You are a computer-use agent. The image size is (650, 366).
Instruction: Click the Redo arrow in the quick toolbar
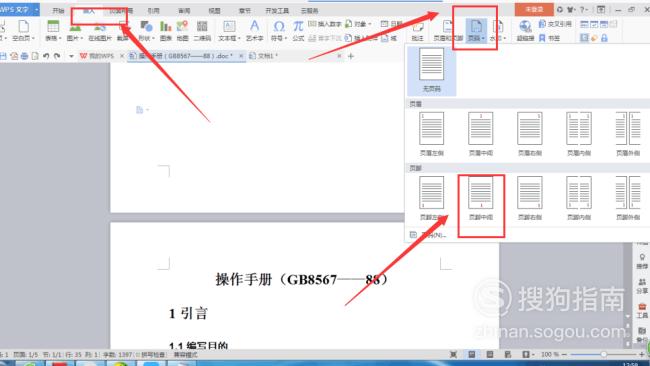[x=57, y=56]
